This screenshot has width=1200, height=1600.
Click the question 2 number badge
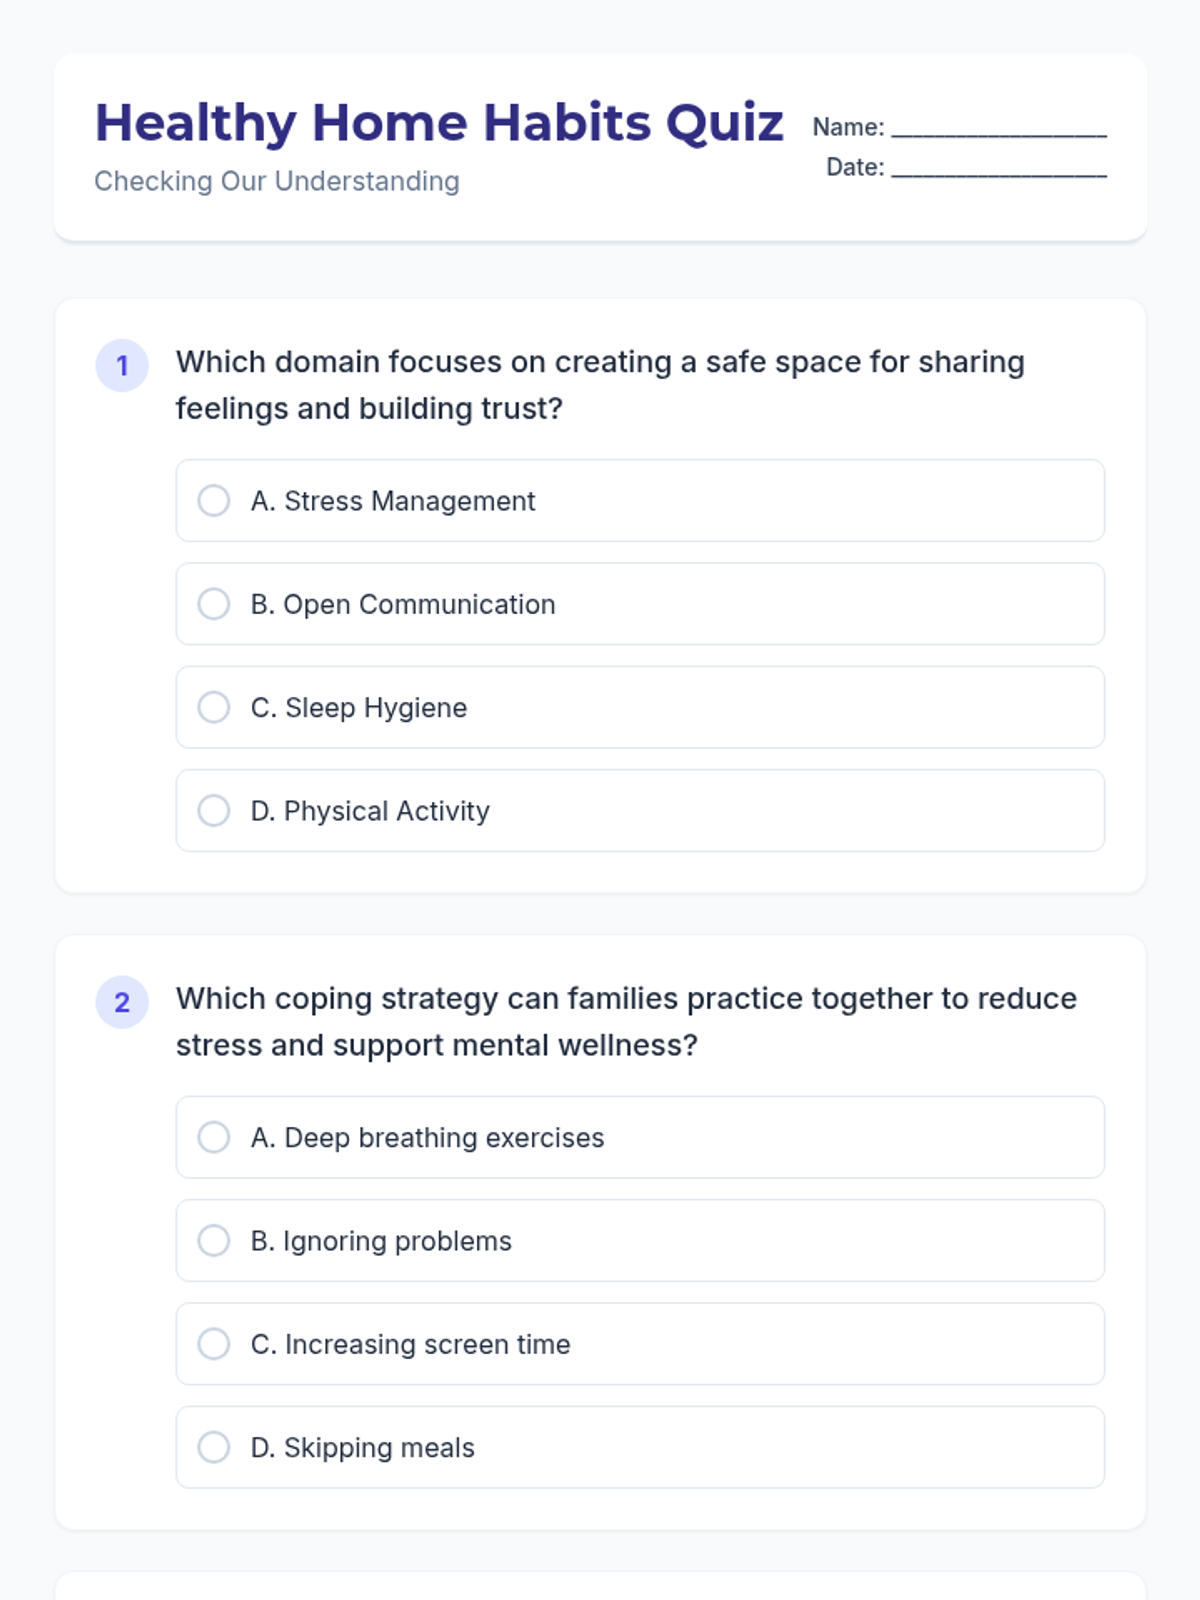click(122, 1002)
